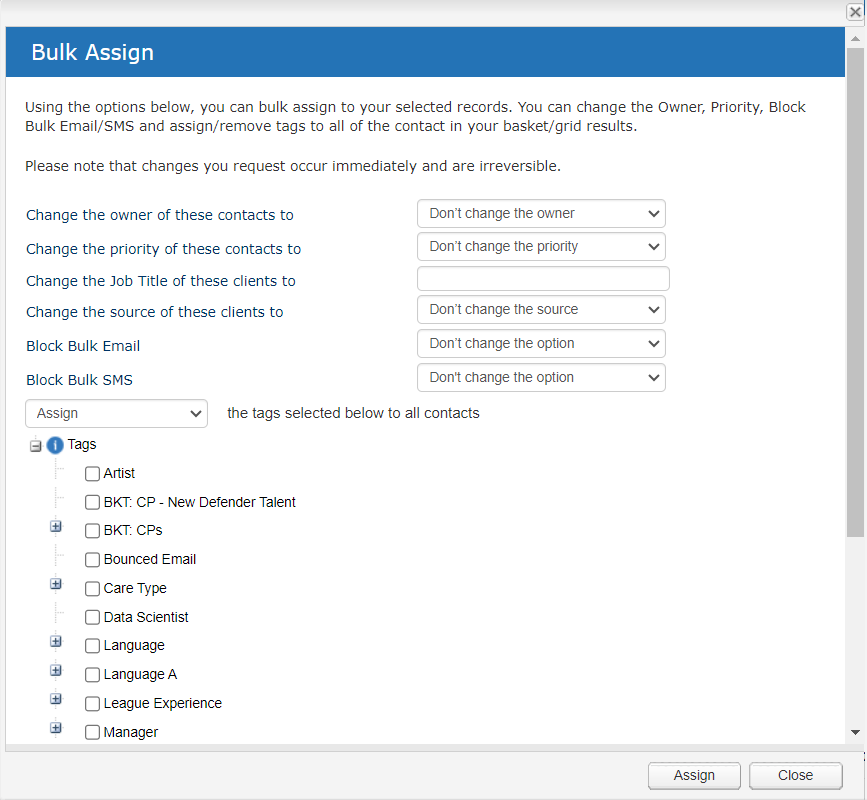
Task: Click the Assign button at the bottom
Action: click(694, 776)
